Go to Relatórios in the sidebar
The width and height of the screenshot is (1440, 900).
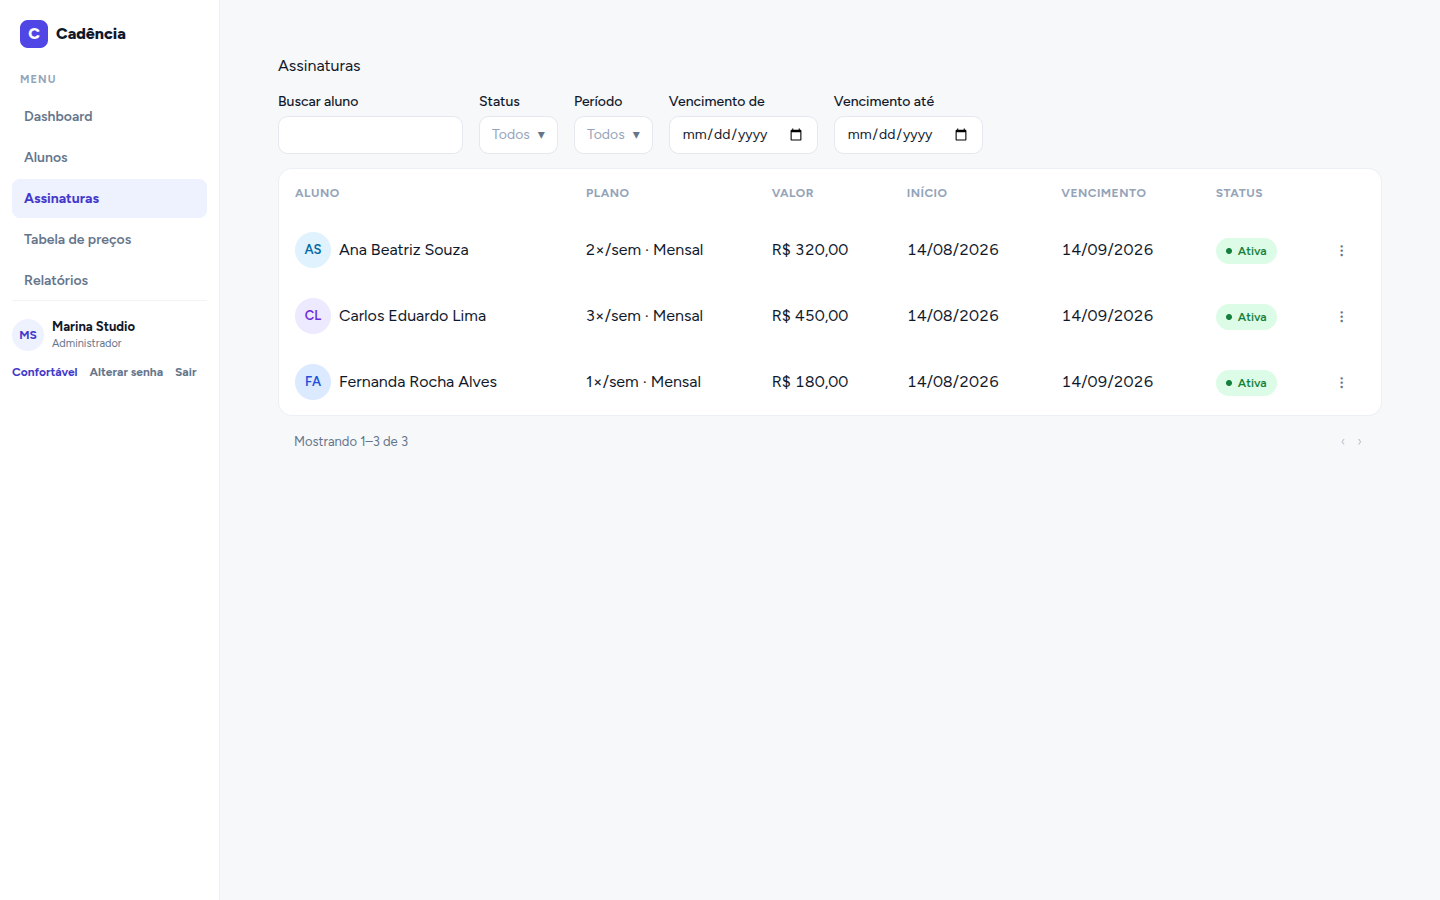(109, 281)
